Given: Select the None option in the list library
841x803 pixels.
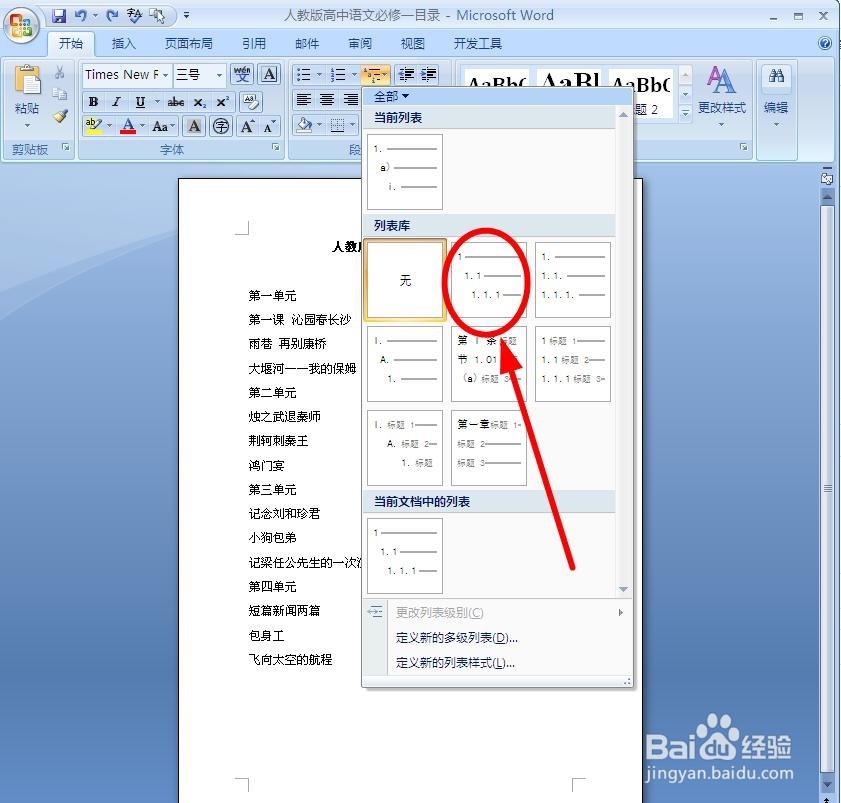Looking at the screenshot, I should pos(405,281).
